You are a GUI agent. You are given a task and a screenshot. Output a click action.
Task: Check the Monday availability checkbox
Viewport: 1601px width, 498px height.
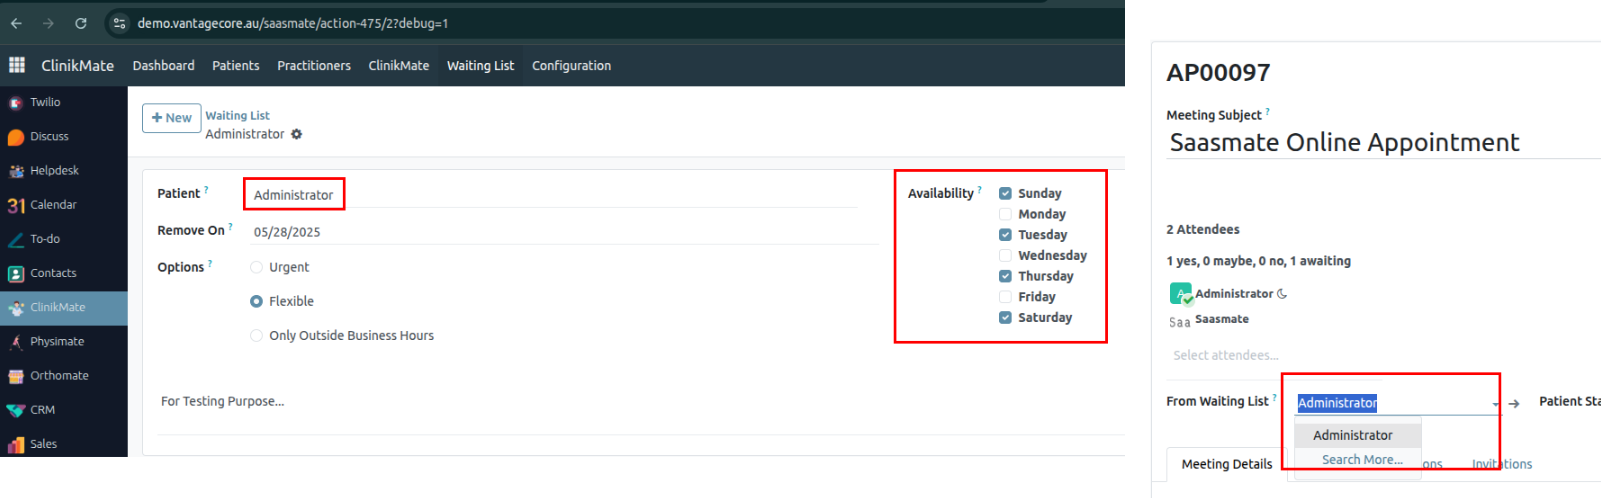(x=1005, y=214)
